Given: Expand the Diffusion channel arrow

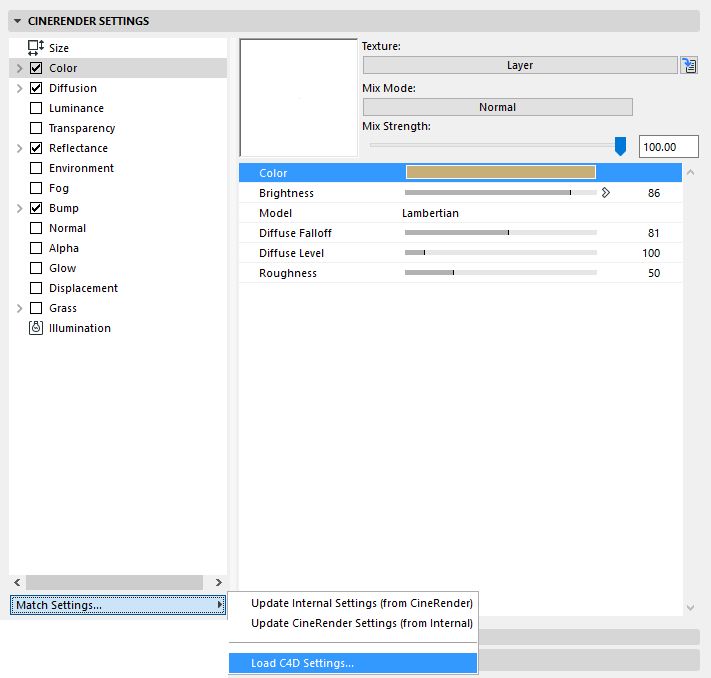Looking at the screenshot, I should [x=19, y=88].
